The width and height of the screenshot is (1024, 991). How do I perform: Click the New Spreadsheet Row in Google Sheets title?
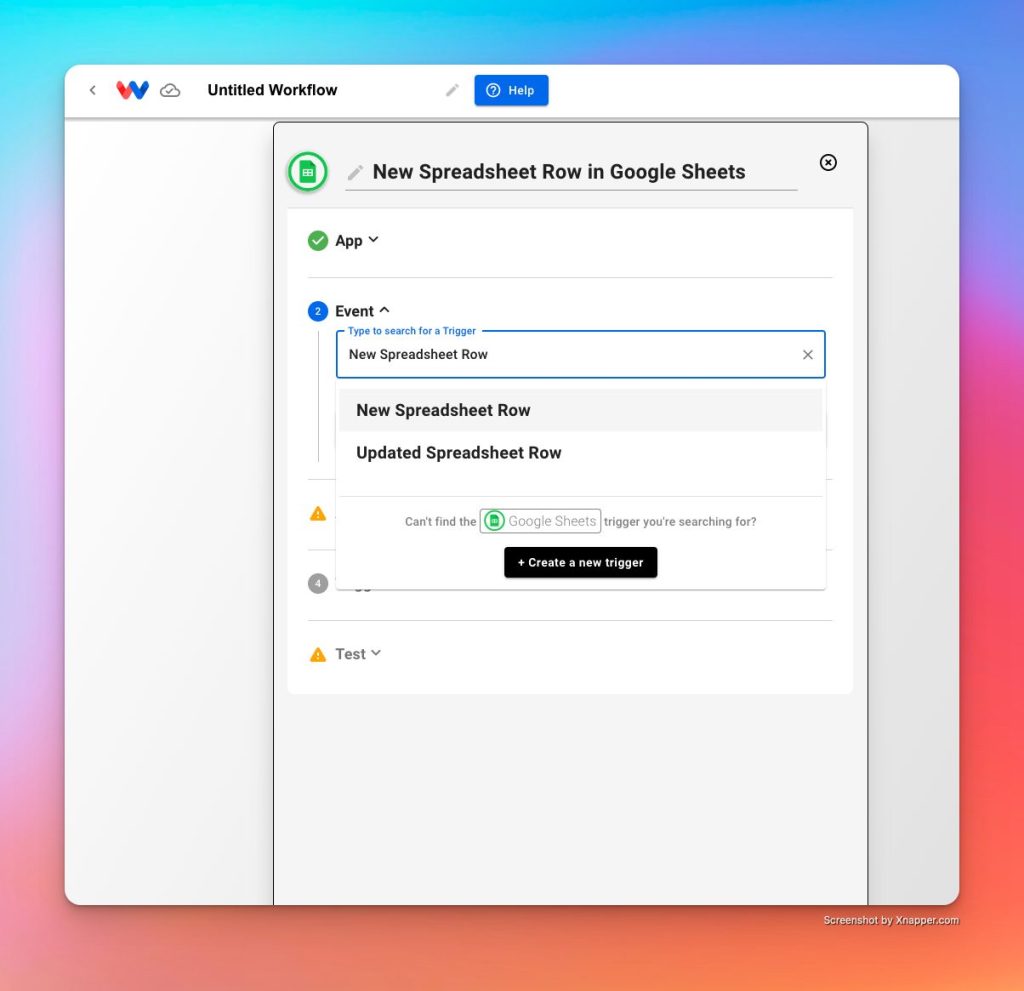pyautogui.click(x=559, y=172)
